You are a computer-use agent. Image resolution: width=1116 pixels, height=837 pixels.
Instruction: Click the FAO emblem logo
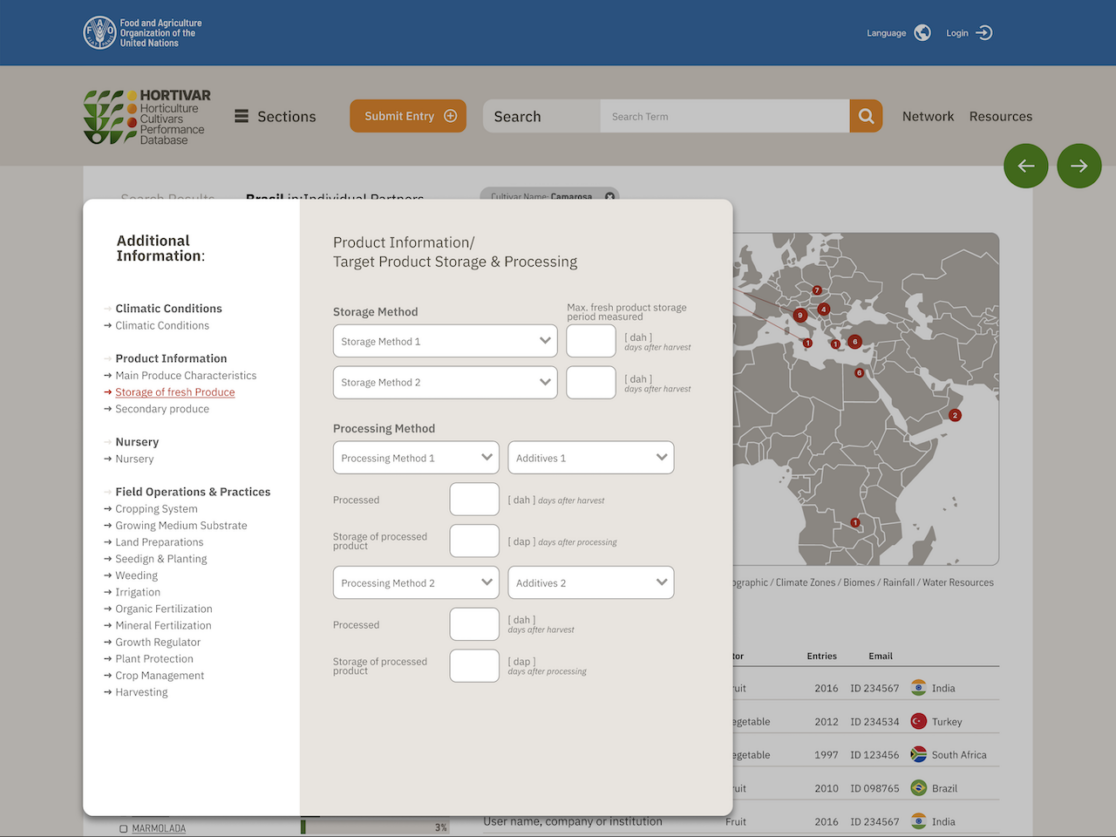[x=100, y=33]
